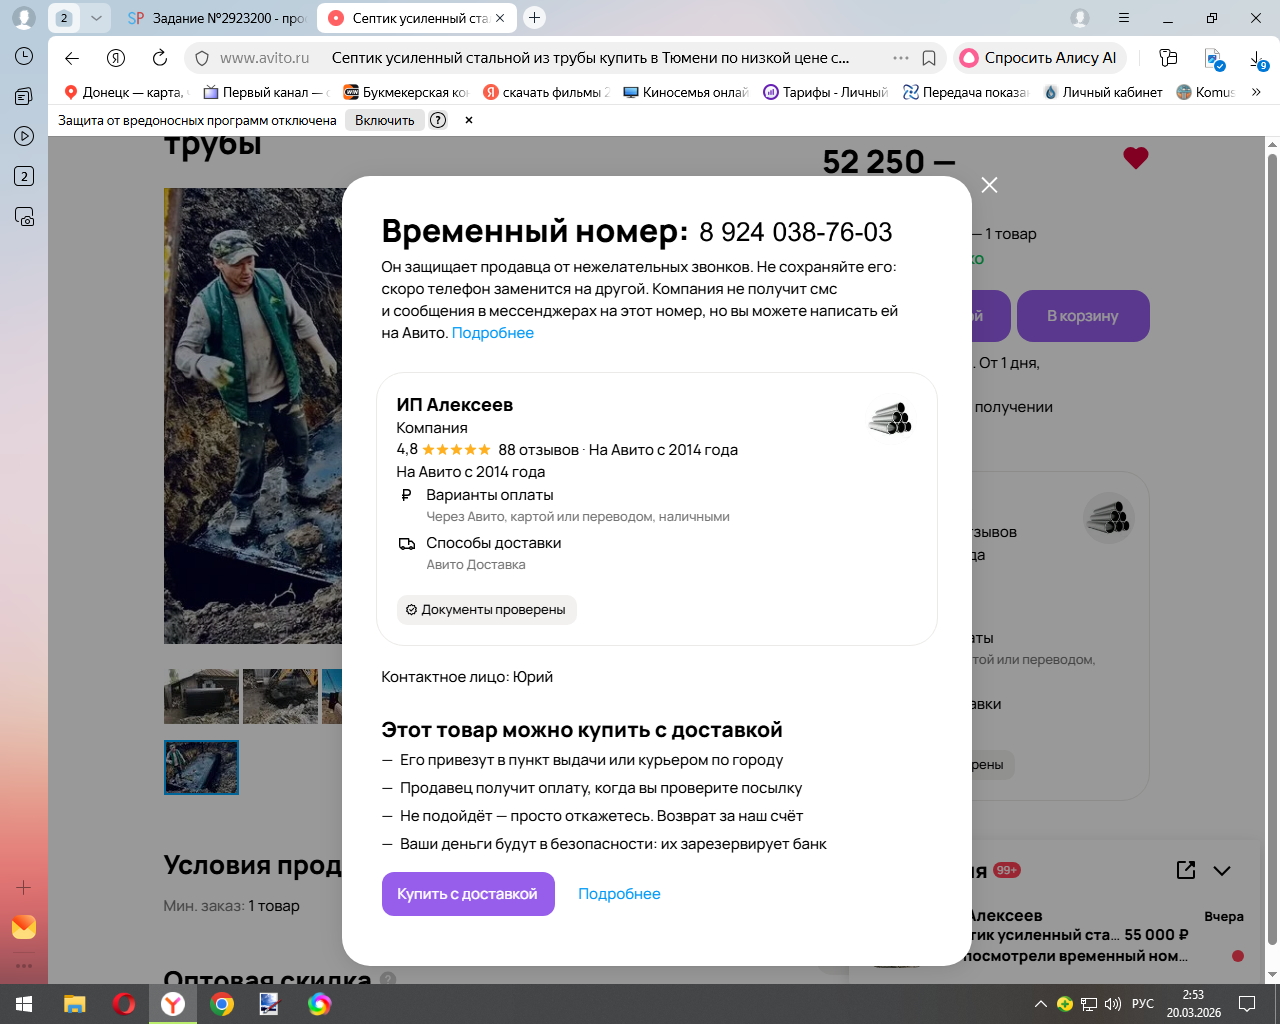The image size is (1280, 1024).
Task: Switch to the "Задание №2923200" tab
Action: coord(218,18)
